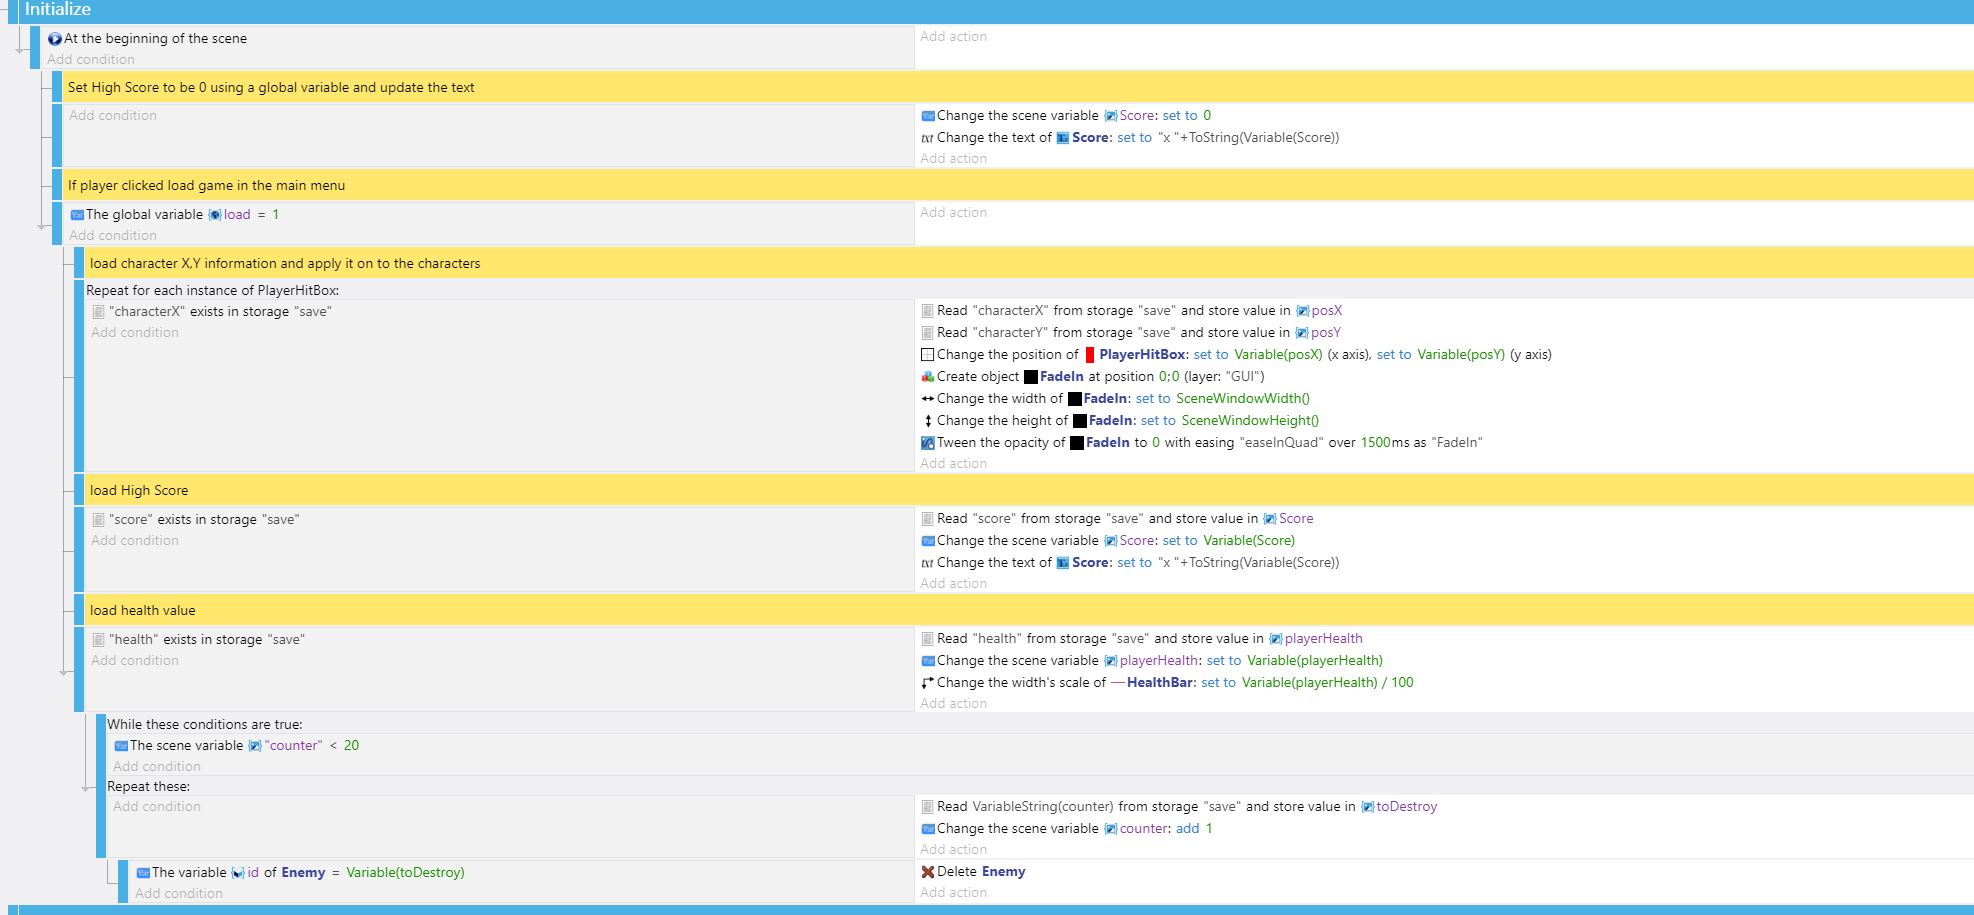1974x915 pixels.
Task: Click the value '20' in counter condition
Action: click(351, 746)
